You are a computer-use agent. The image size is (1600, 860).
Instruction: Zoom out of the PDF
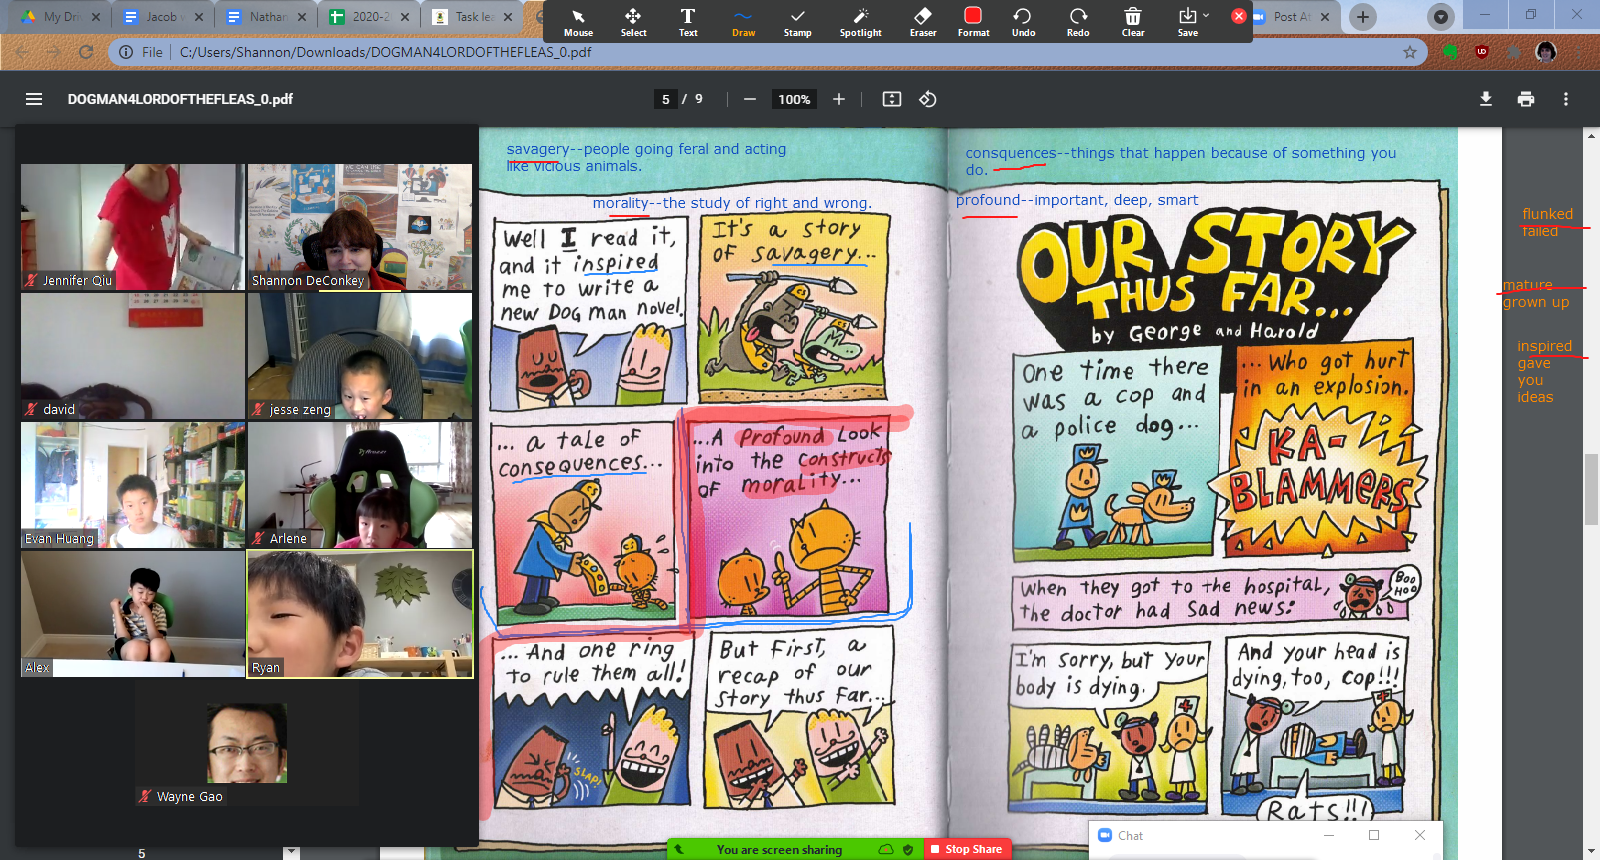pyautogui.click(x=750, y=99)
